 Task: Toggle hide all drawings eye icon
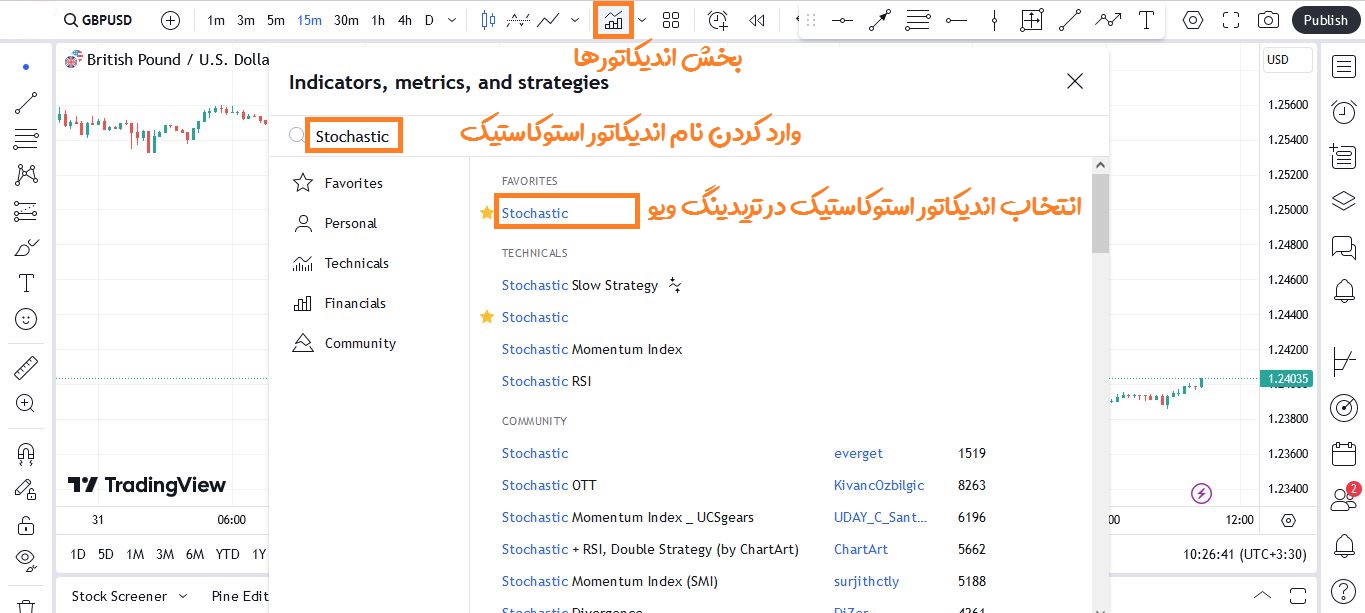coord(26,558)
